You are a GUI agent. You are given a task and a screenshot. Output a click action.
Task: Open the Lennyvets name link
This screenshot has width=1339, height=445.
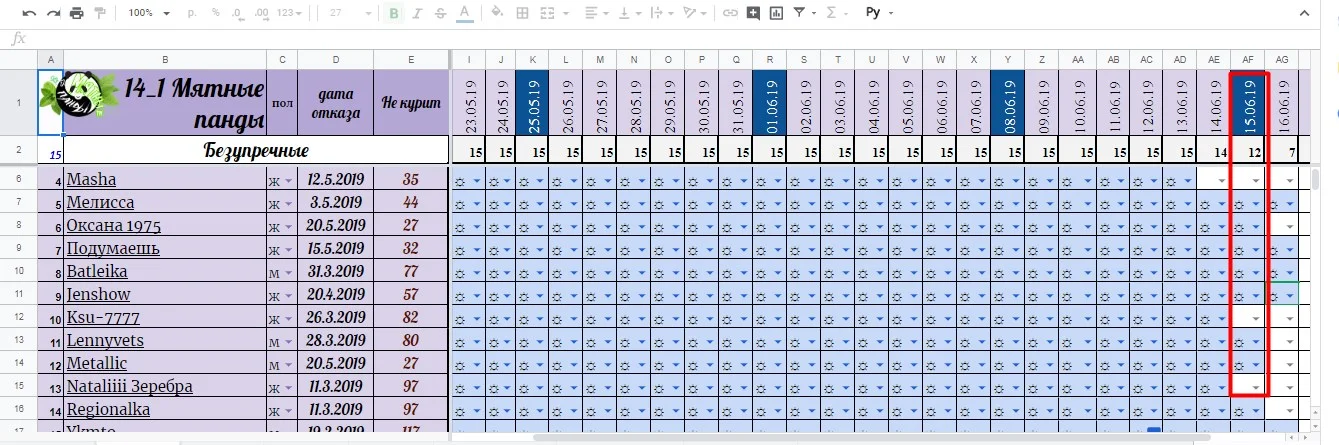tap(105, 340)
